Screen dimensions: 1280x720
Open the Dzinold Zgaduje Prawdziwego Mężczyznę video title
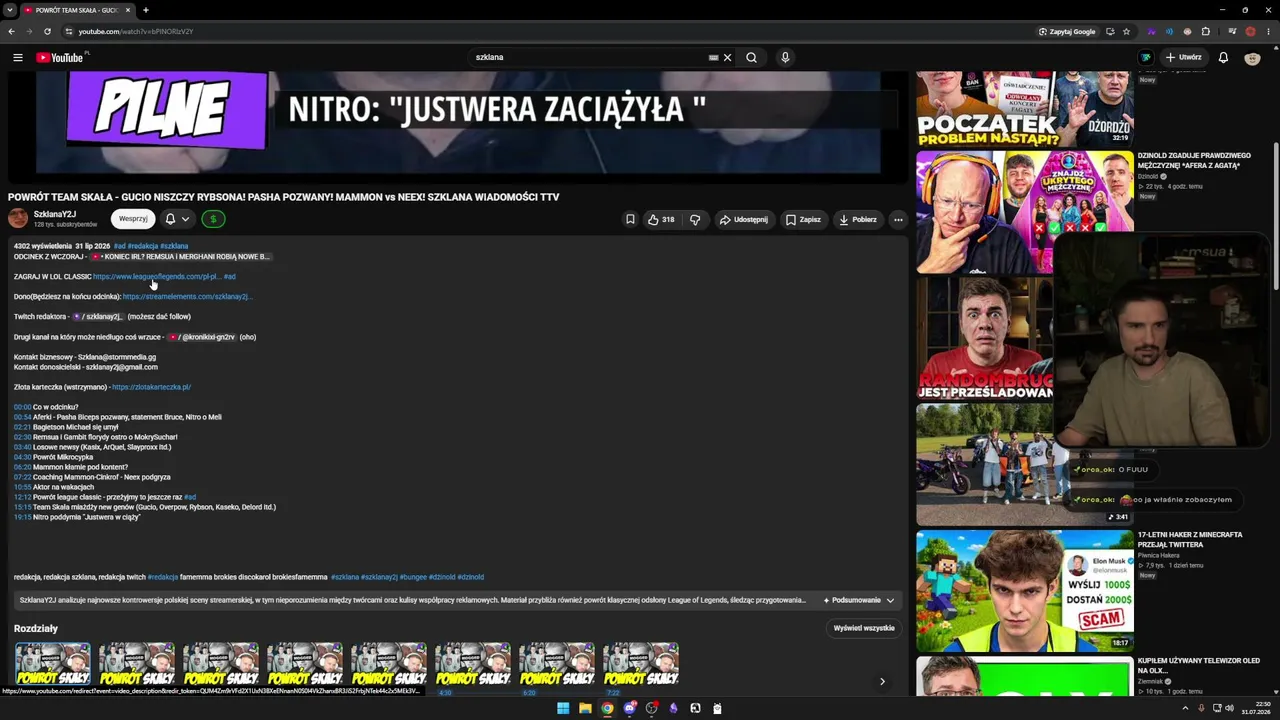pyautogui.click(x=1194, y=160)
